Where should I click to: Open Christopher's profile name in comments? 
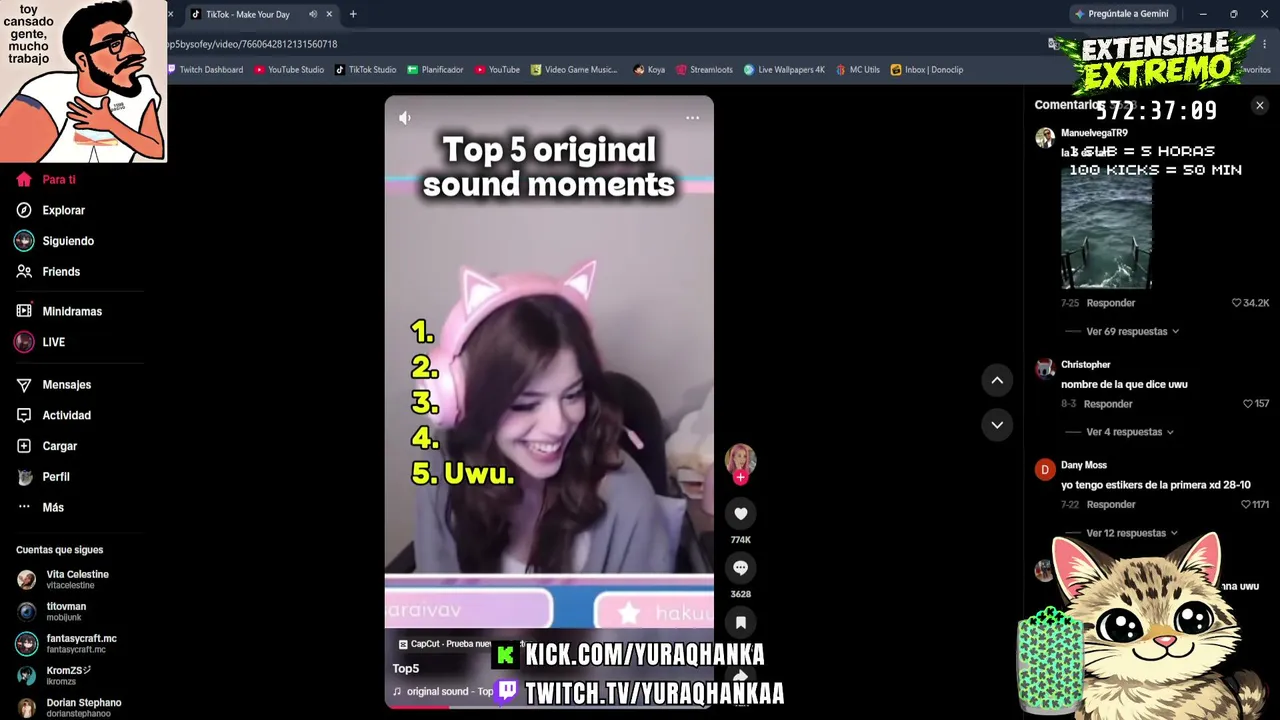[x=1086, y=365]
